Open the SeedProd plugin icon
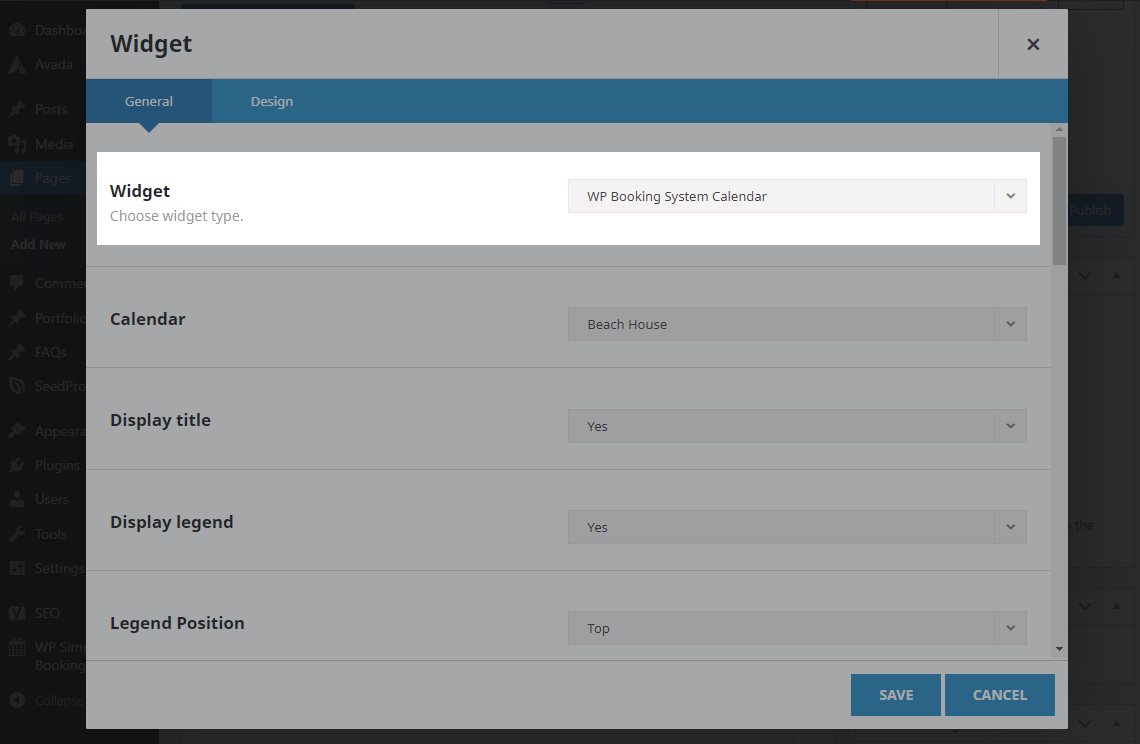1140x744 pixels. tap(17, 385)
